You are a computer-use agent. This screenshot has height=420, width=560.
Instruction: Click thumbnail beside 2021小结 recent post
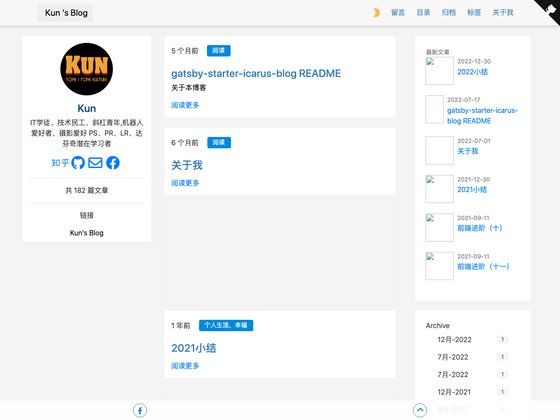[439, 189]
